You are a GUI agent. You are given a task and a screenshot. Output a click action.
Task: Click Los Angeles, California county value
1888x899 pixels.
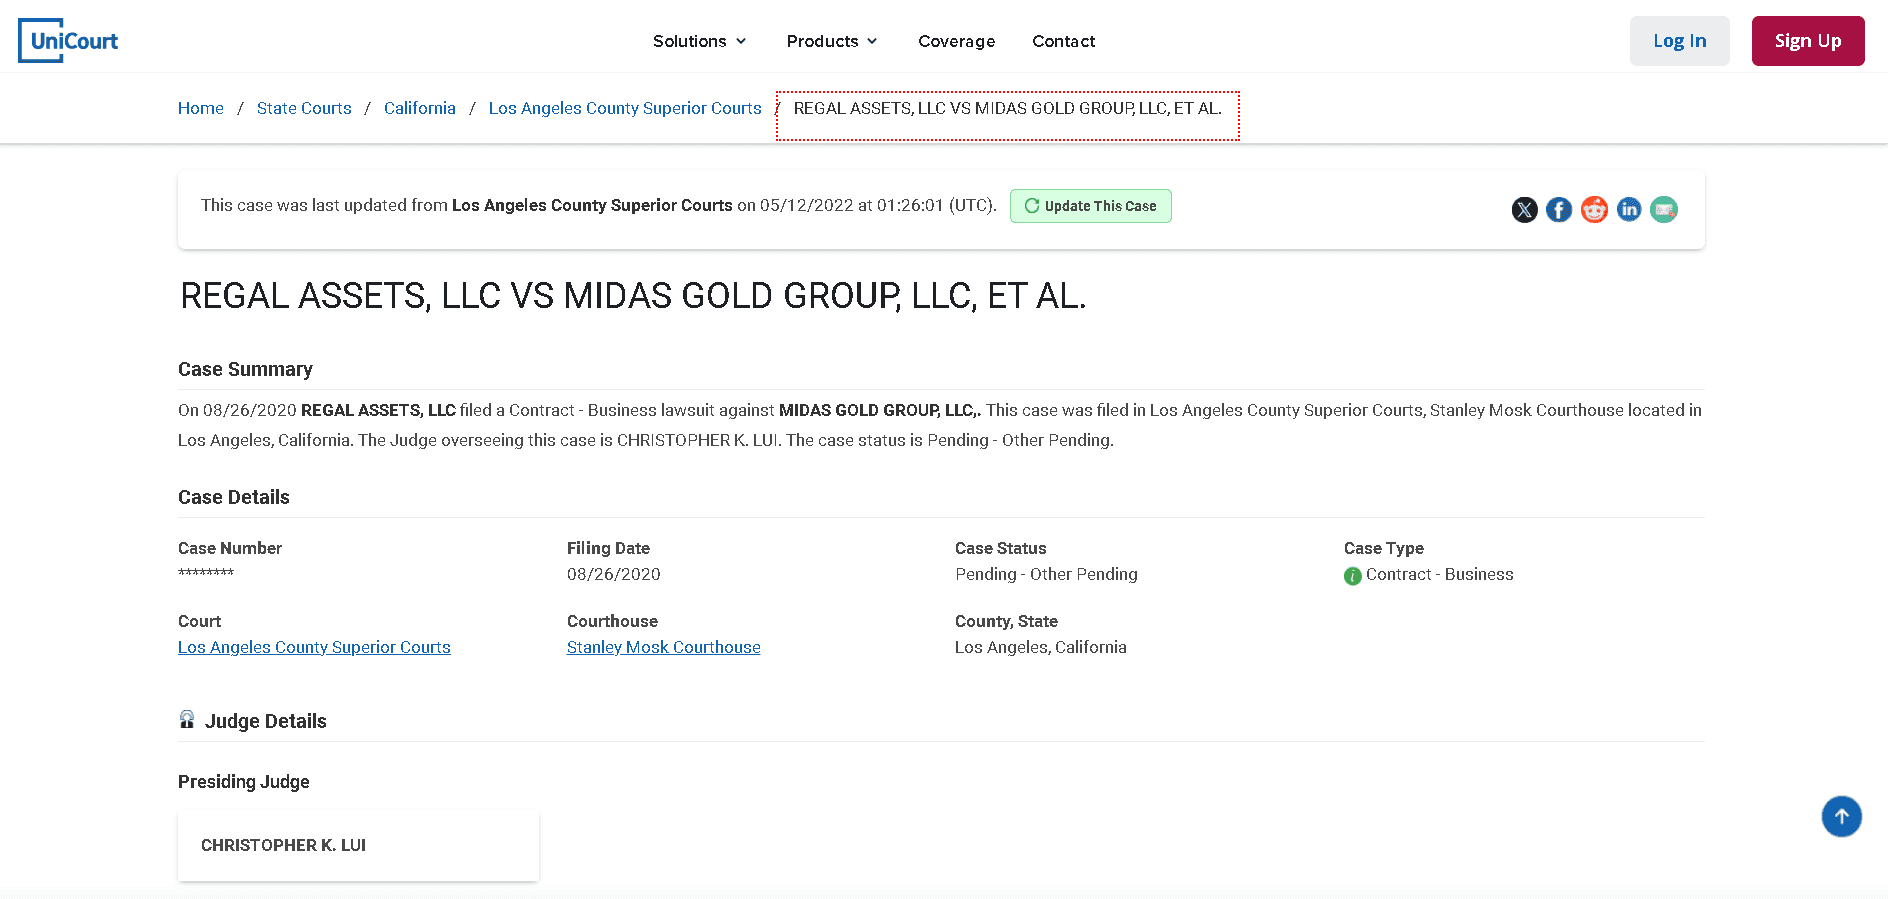1041,647
